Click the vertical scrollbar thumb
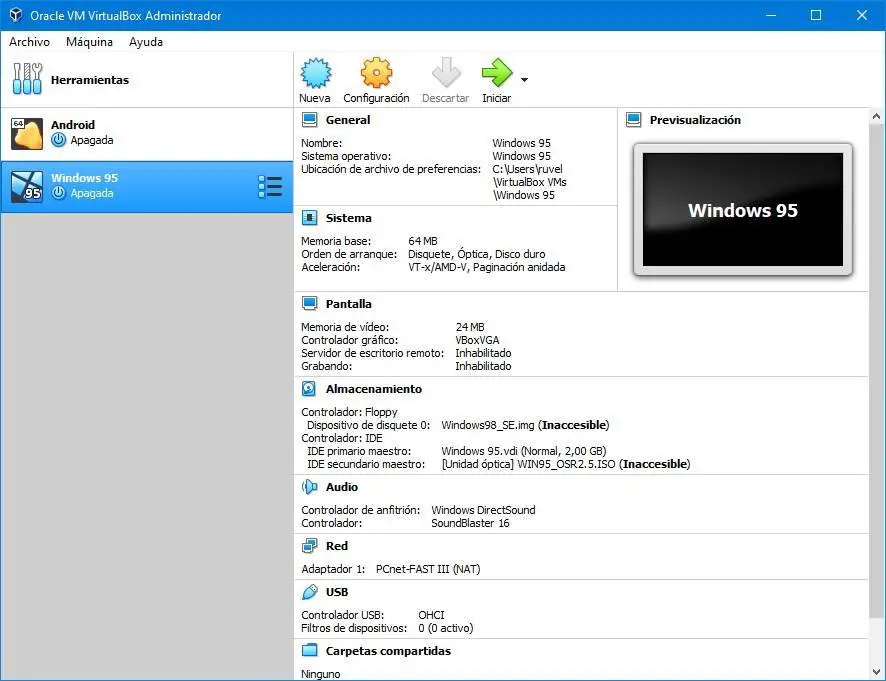 [876, 370]
